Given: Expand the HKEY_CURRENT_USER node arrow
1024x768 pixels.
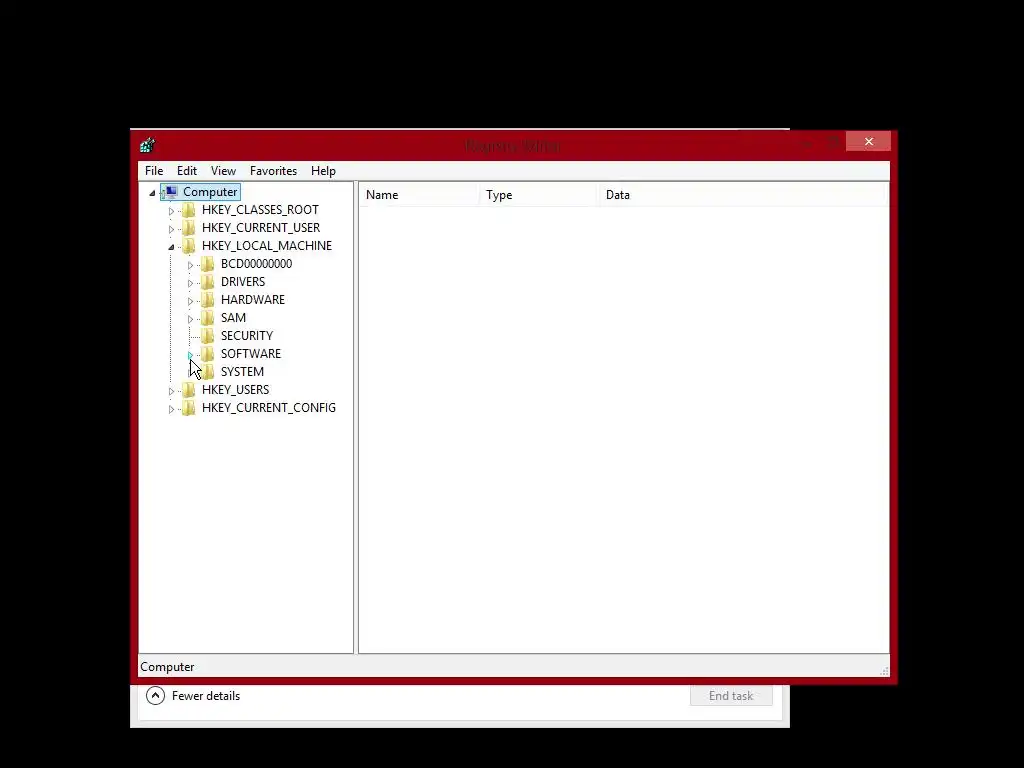Looking at the screenshot, I should coord(171,229).
